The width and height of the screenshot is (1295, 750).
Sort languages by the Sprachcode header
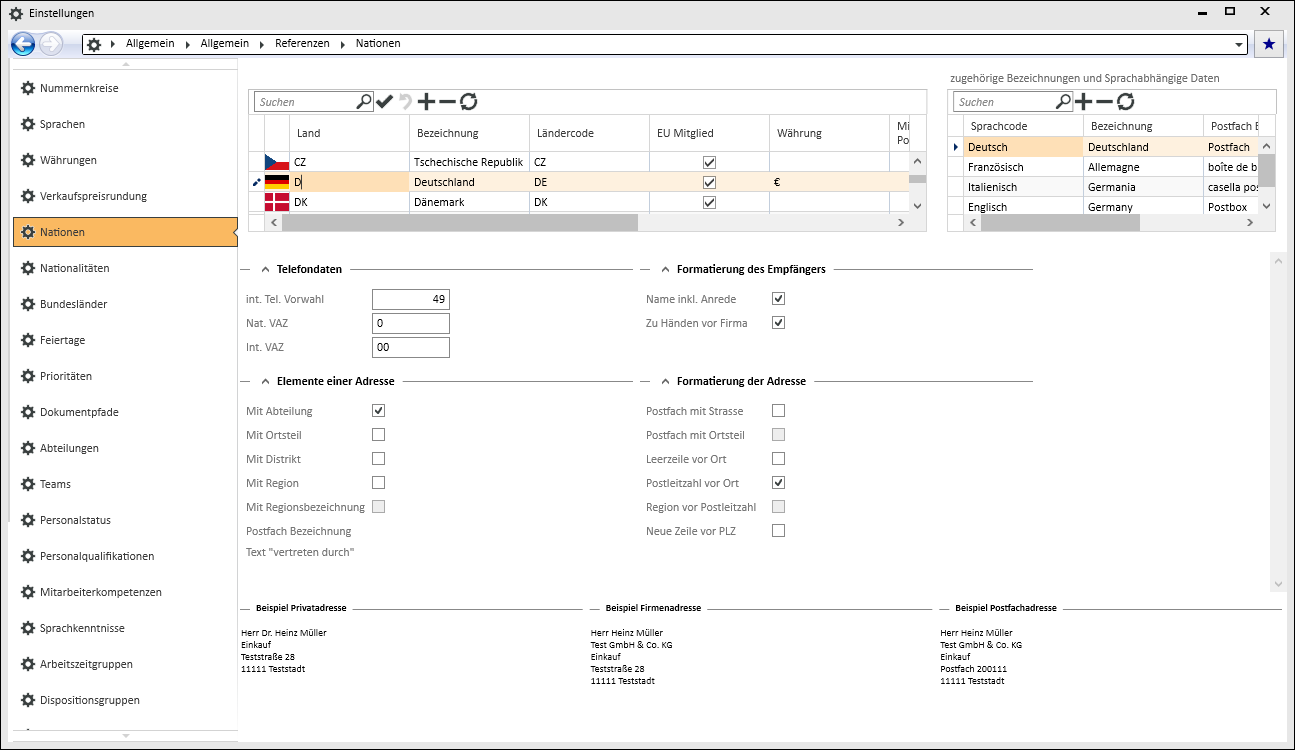click(1024, 126)
